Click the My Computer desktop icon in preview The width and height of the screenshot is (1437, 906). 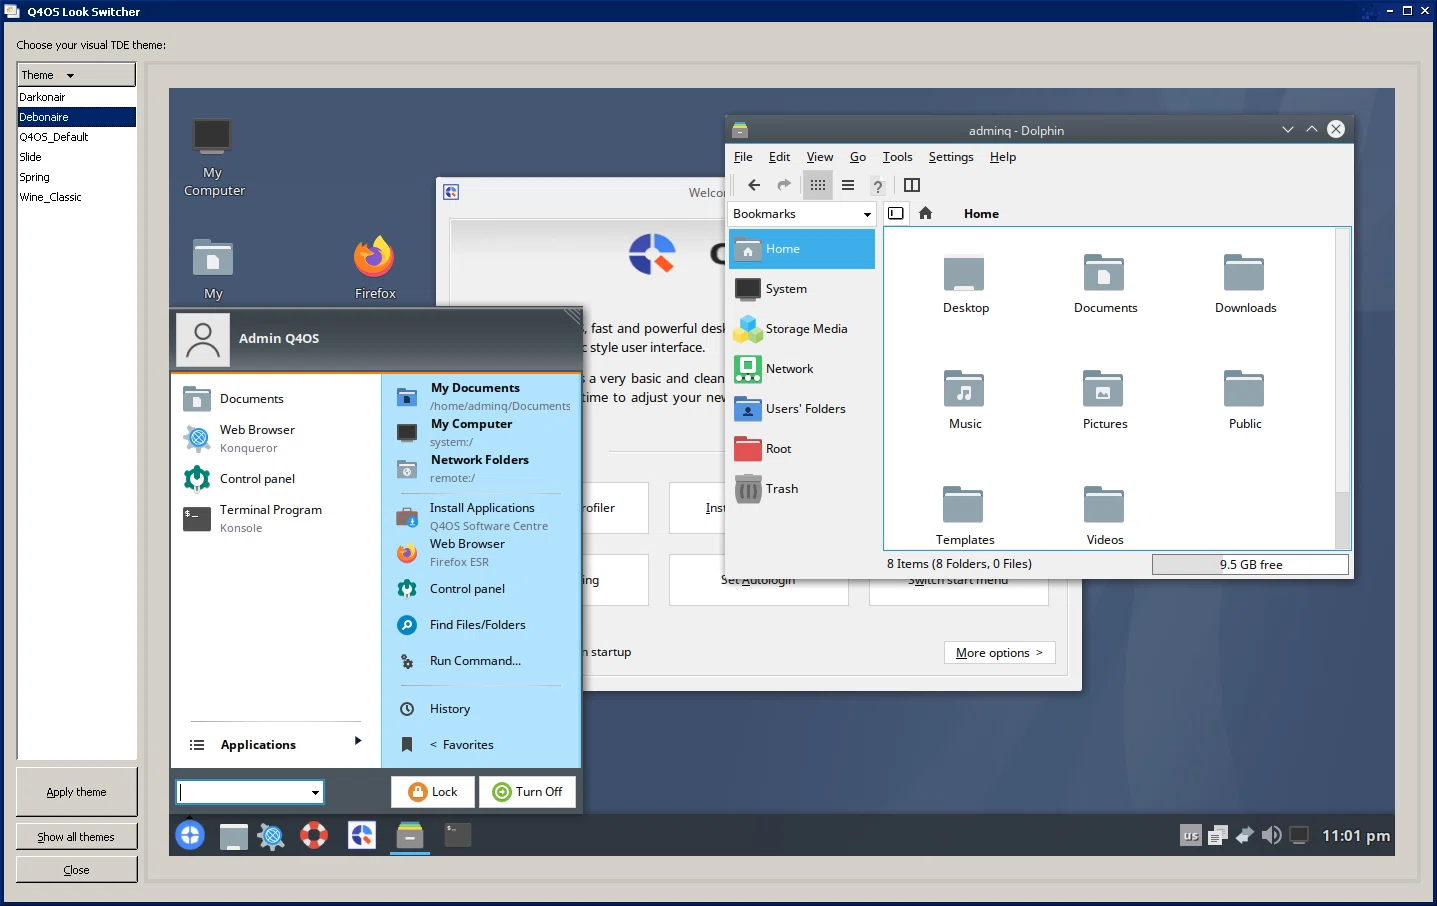click(x=213, y=157)
